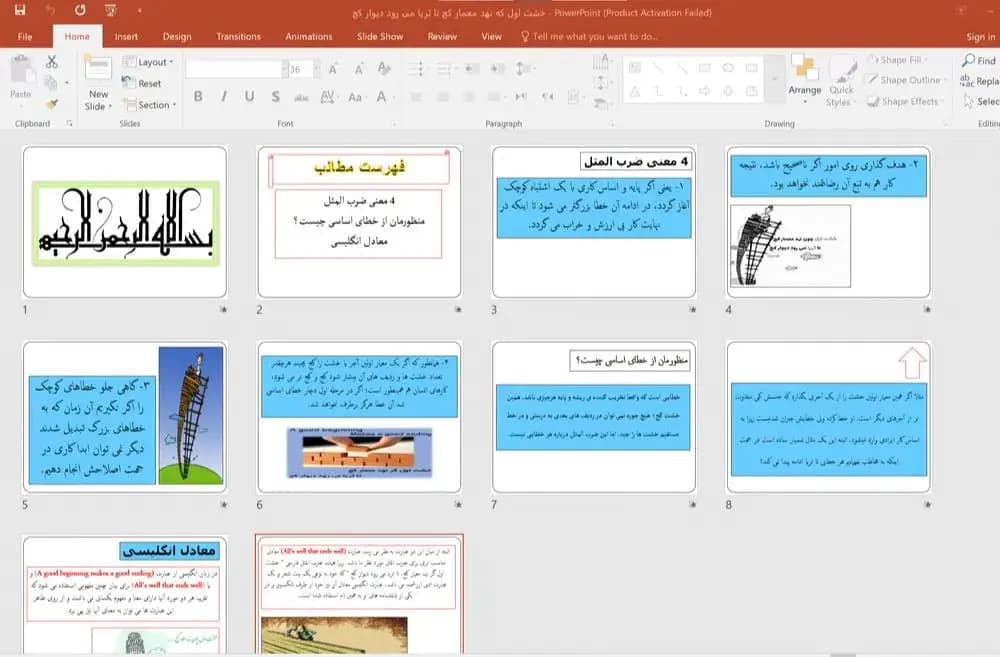This screenshot has height=657, width=1000.
Task: Click Sign in
Action: [x=980, y=37]
